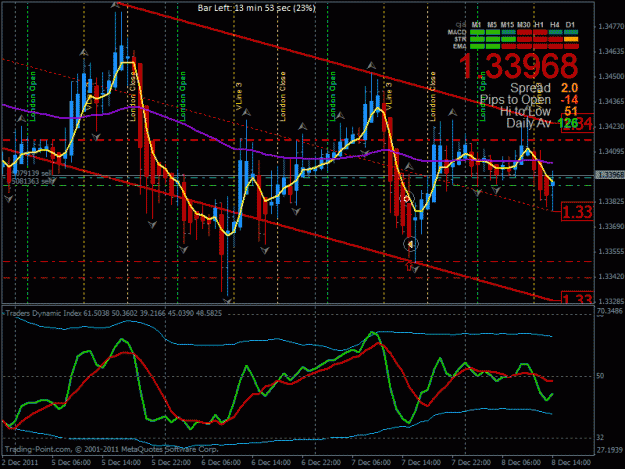Click the 1.33420 price axis label
Screen dimensions: 625x469
point(611,276)
